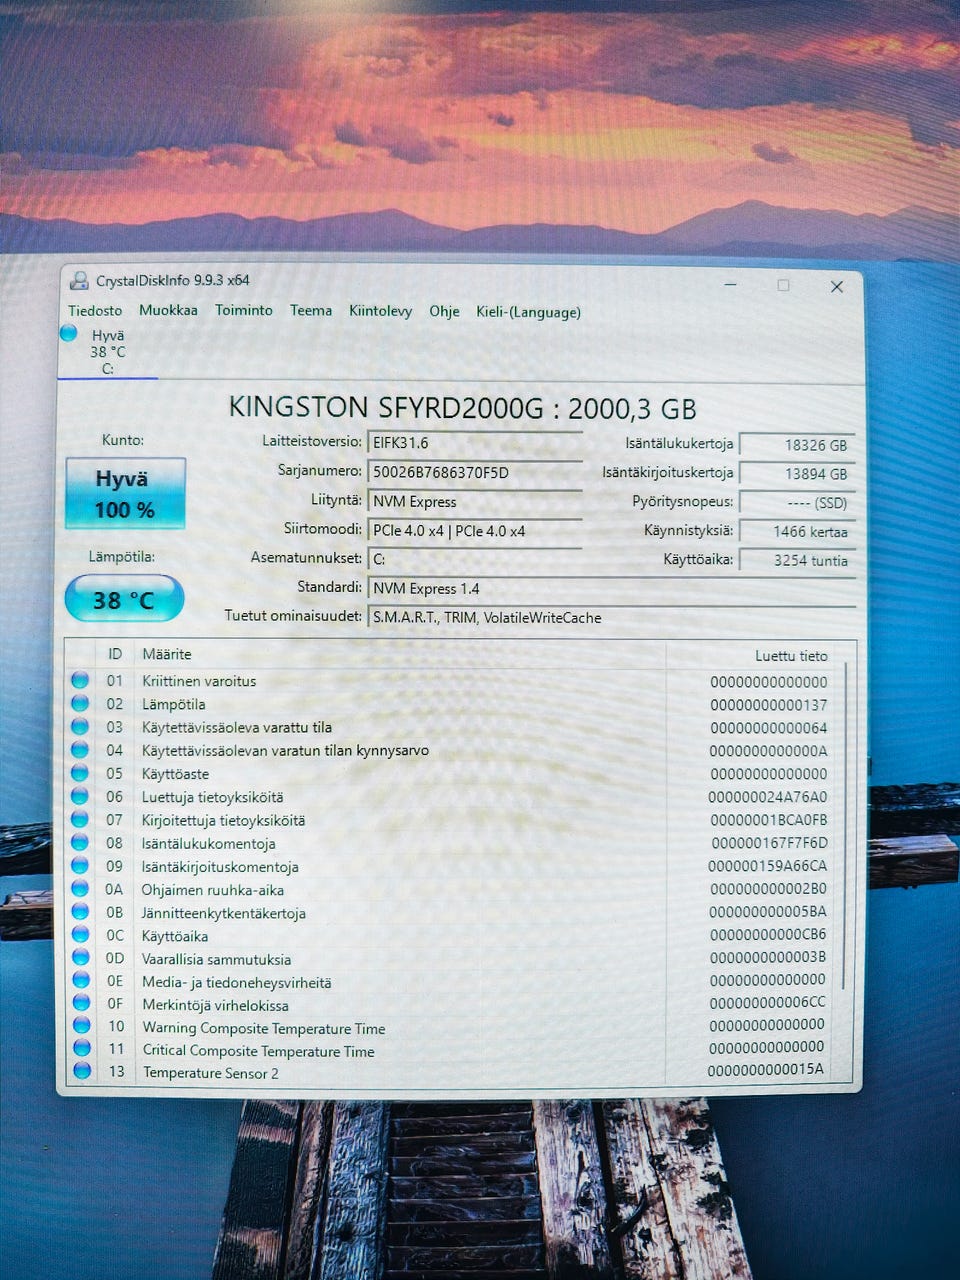Click the Luettu tieto column header
Image resolution: width=960 pixels, height=1280 pixels.
click(x=791, y=656)
